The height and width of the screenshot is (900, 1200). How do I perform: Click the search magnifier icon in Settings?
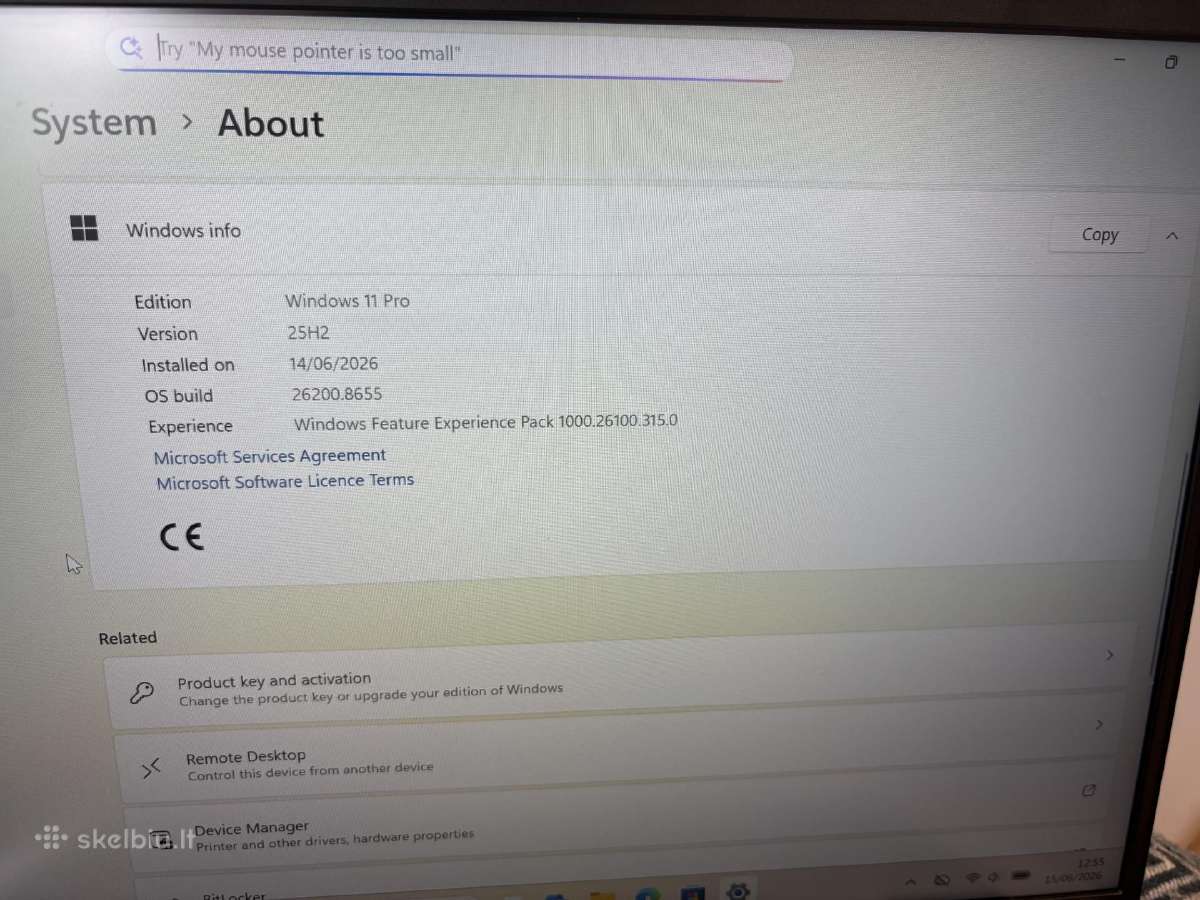130,46
